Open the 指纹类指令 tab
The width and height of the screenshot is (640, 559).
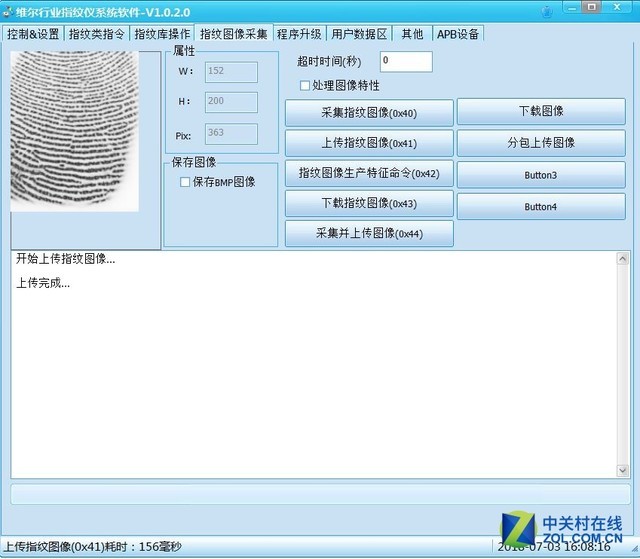tap(96, 34)
